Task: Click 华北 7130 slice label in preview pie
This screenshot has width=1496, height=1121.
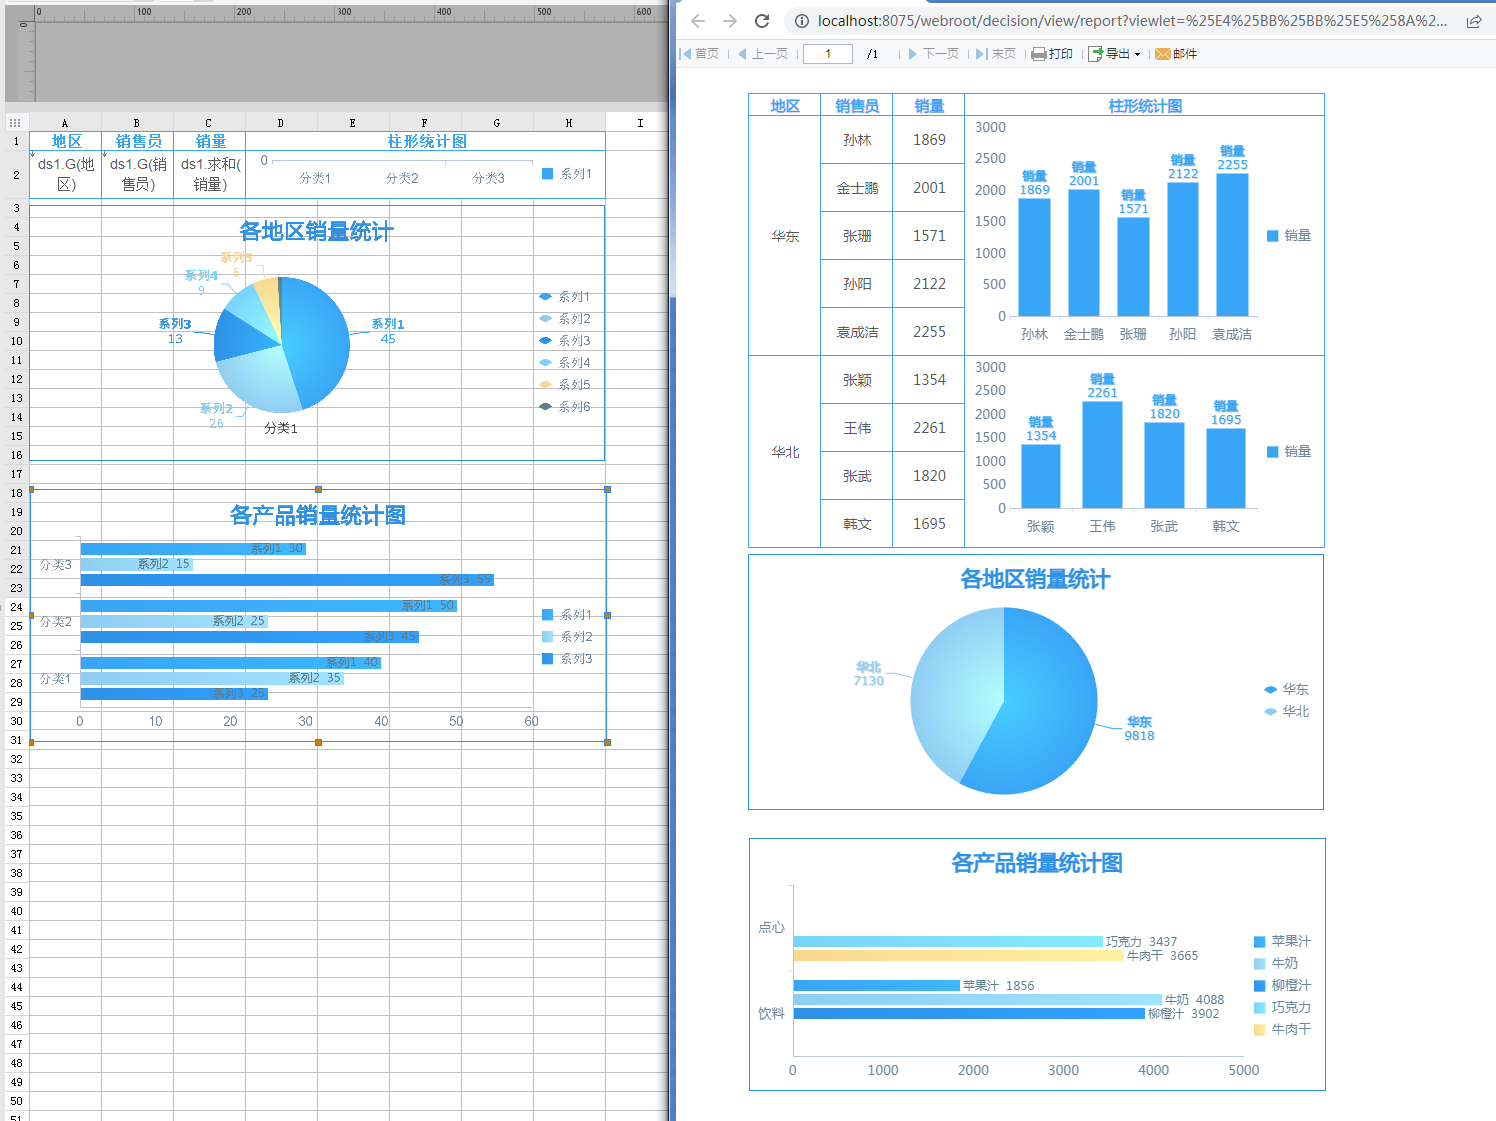Action: pos(869,674)
